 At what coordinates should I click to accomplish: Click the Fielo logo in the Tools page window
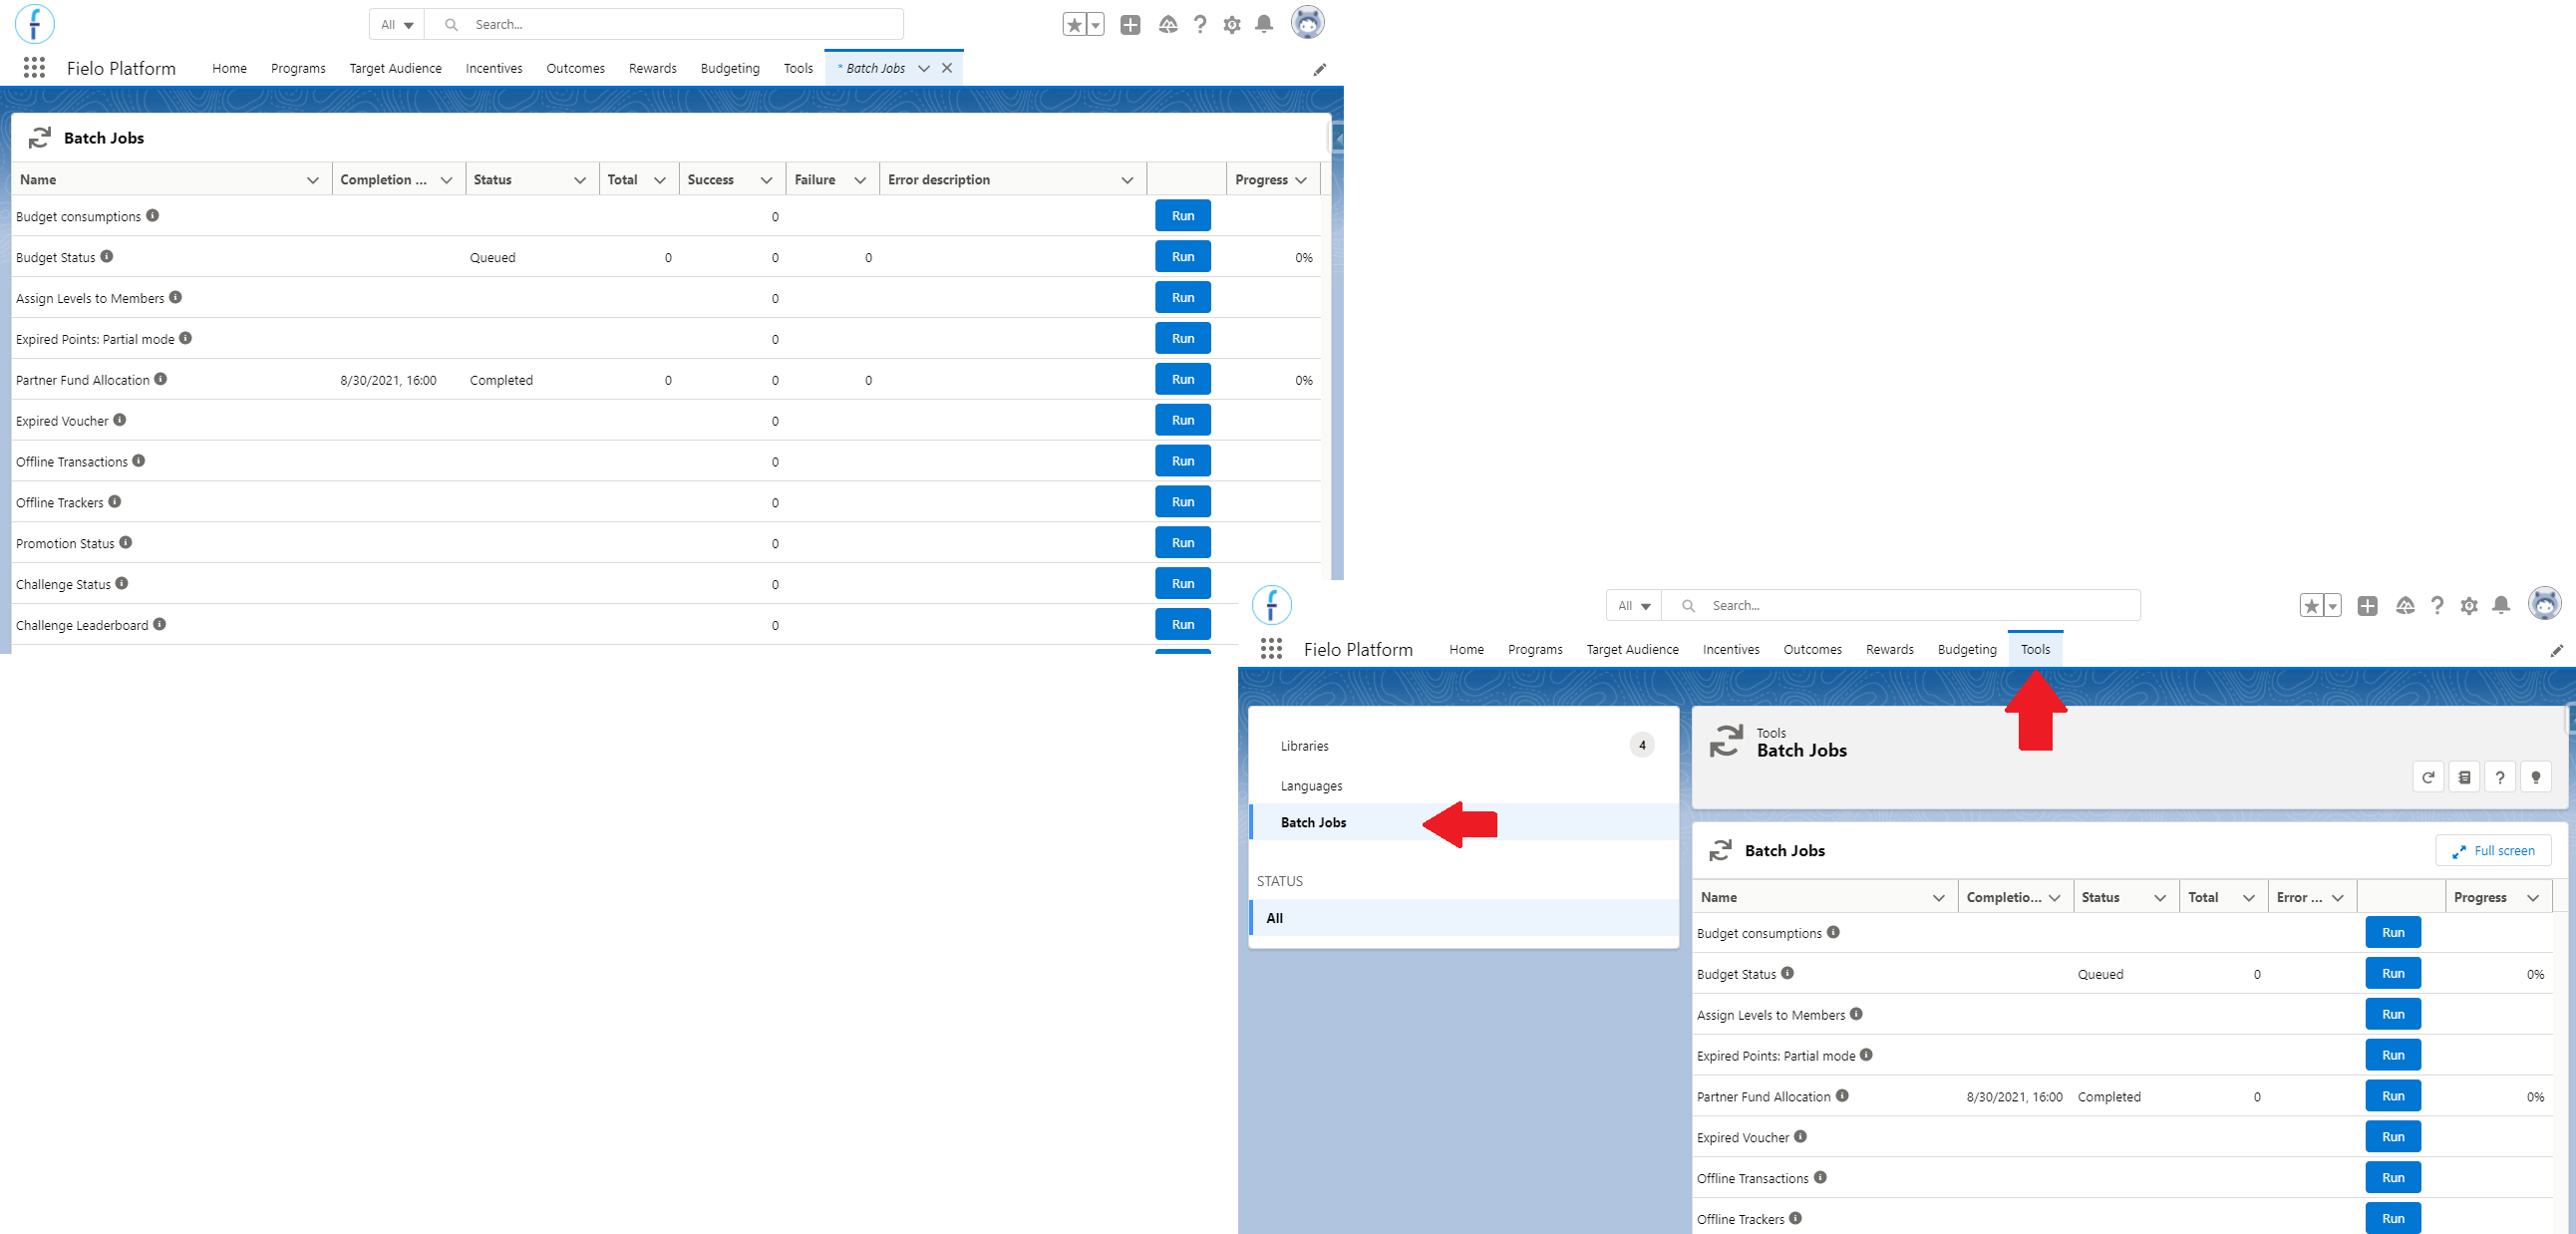1272,605
